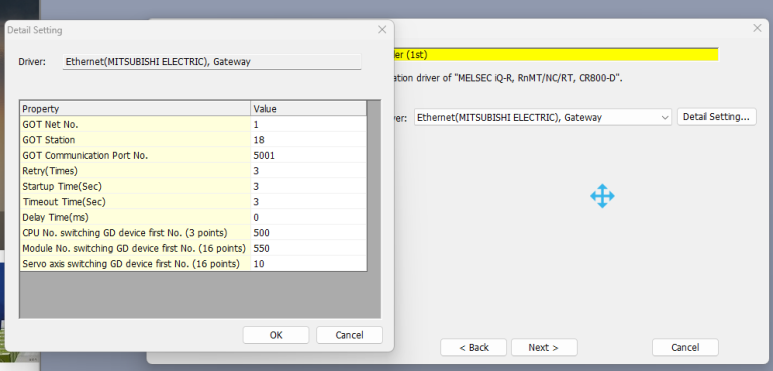Go to < Back wizard step
773x371 pixels.
tap(473, 347)
